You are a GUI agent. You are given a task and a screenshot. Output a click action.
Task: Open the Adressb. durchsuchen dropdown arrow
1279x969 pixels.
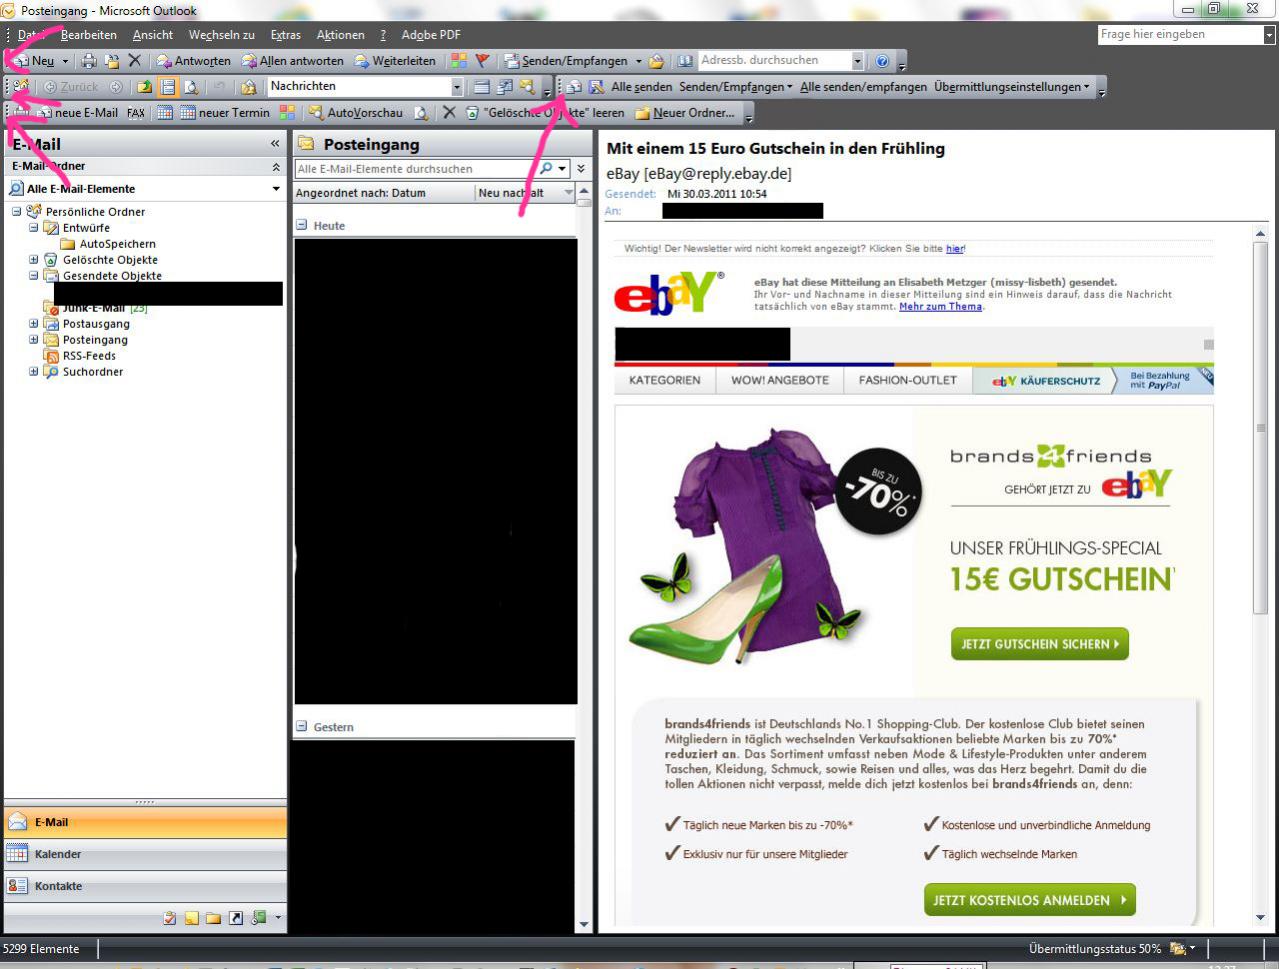(x=857, y=61)
